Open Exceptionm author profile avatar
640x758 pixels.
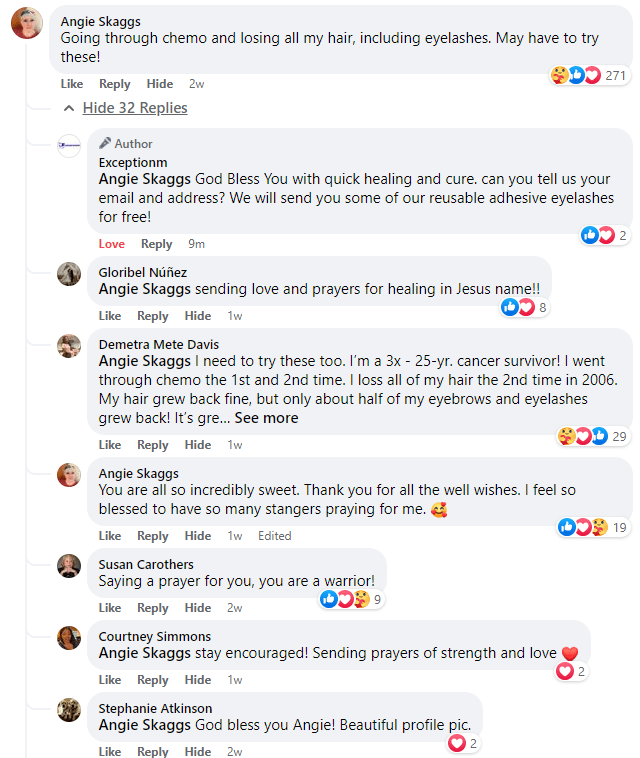pos(69,145)
